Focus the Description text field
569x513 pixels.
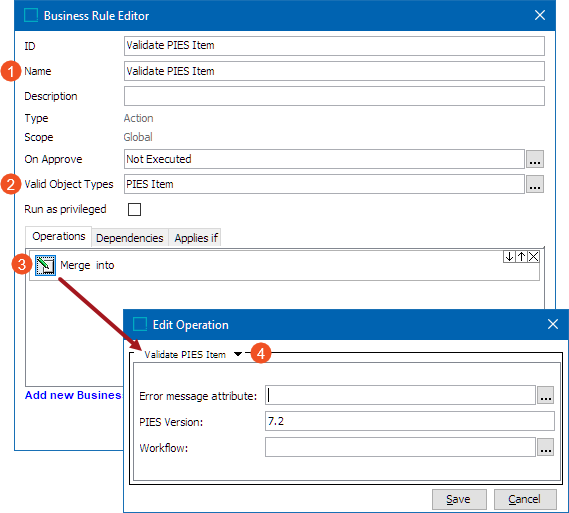[x=334, y=96]
